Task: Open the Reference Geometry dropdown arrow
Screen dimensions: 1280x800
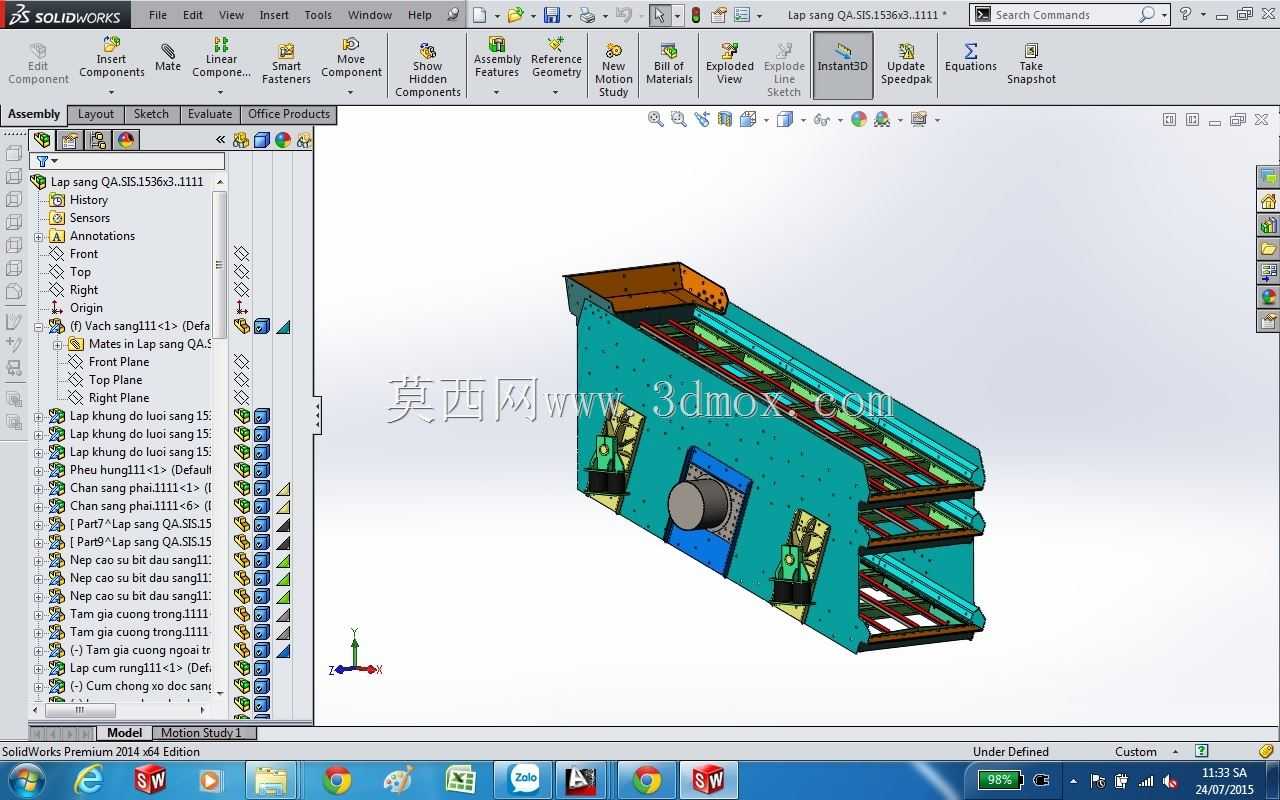Action: [x=556, y=92]
